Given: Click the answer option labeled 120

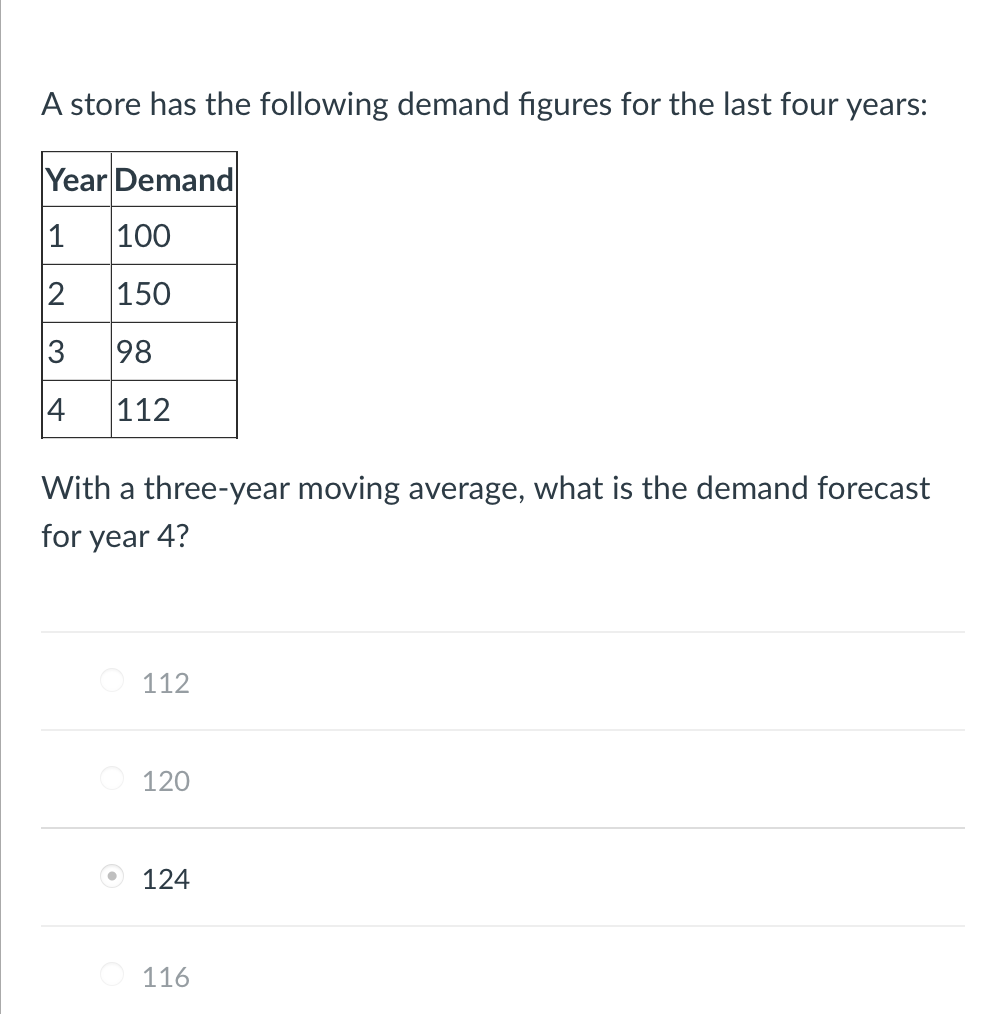Looking at the screenshot, I should click(166, 781).
